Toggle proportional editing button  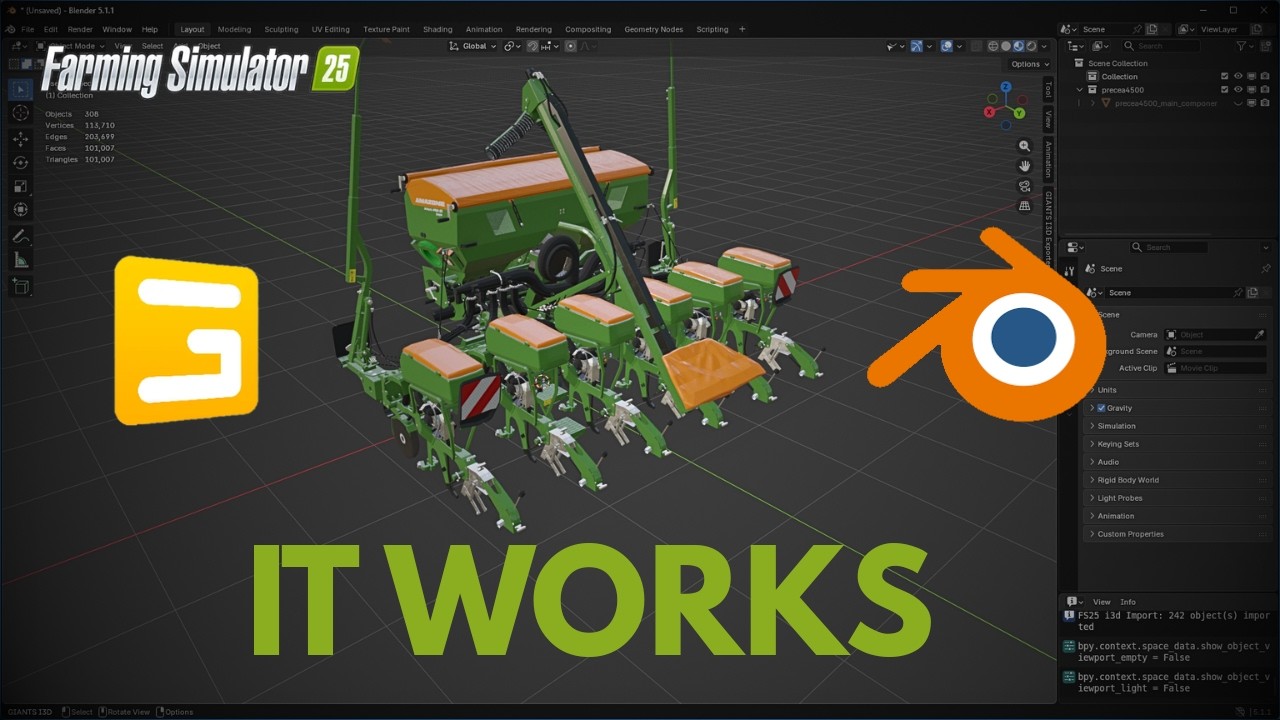click(571, 46)
